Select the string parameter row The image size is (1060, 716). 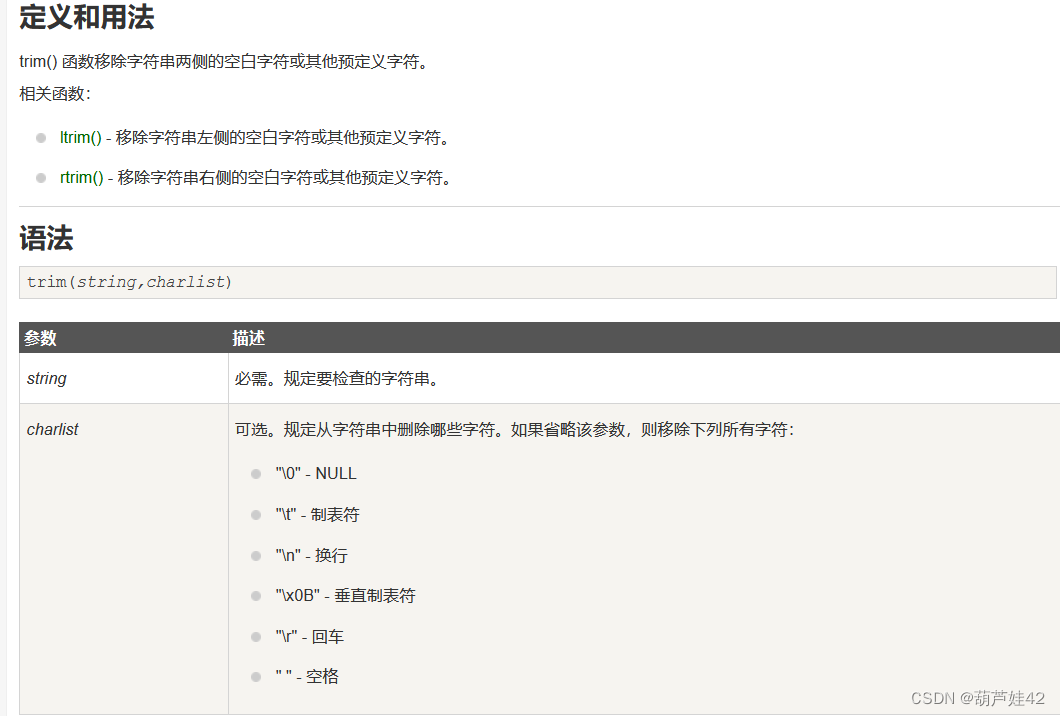(x=46, y=378)
